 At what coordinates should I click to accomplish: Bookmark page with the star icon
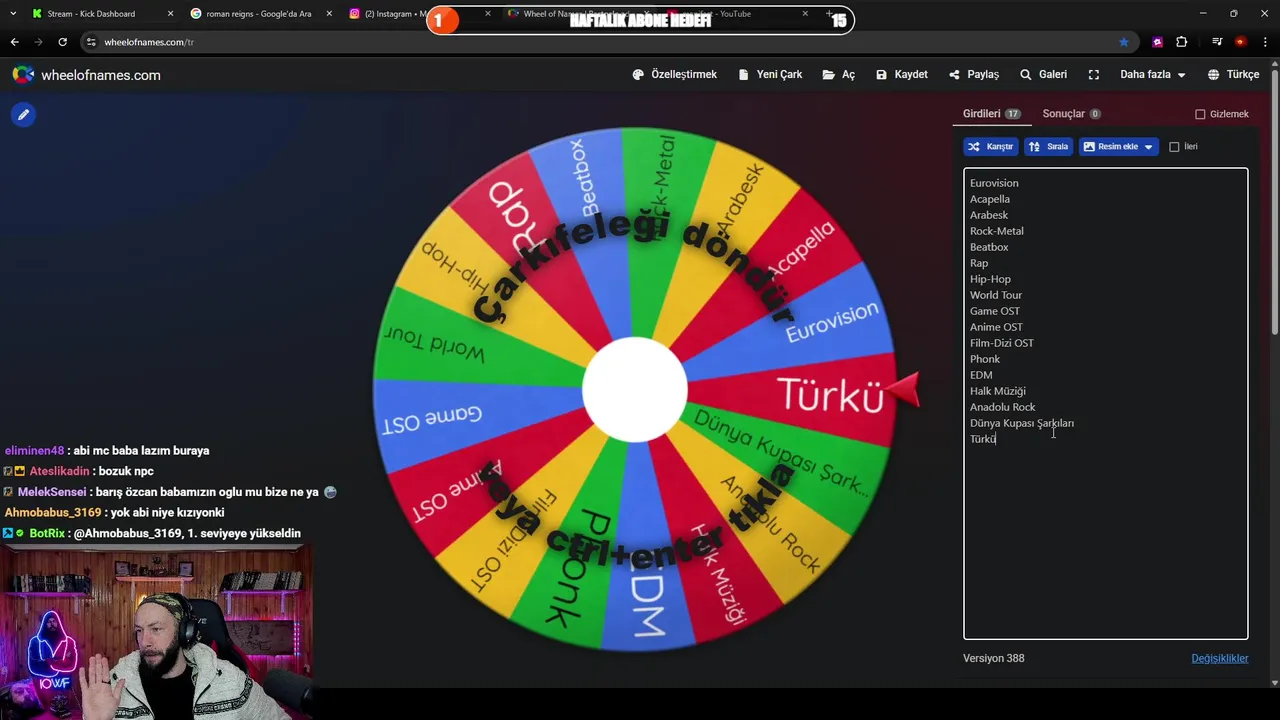(1124, 42)
